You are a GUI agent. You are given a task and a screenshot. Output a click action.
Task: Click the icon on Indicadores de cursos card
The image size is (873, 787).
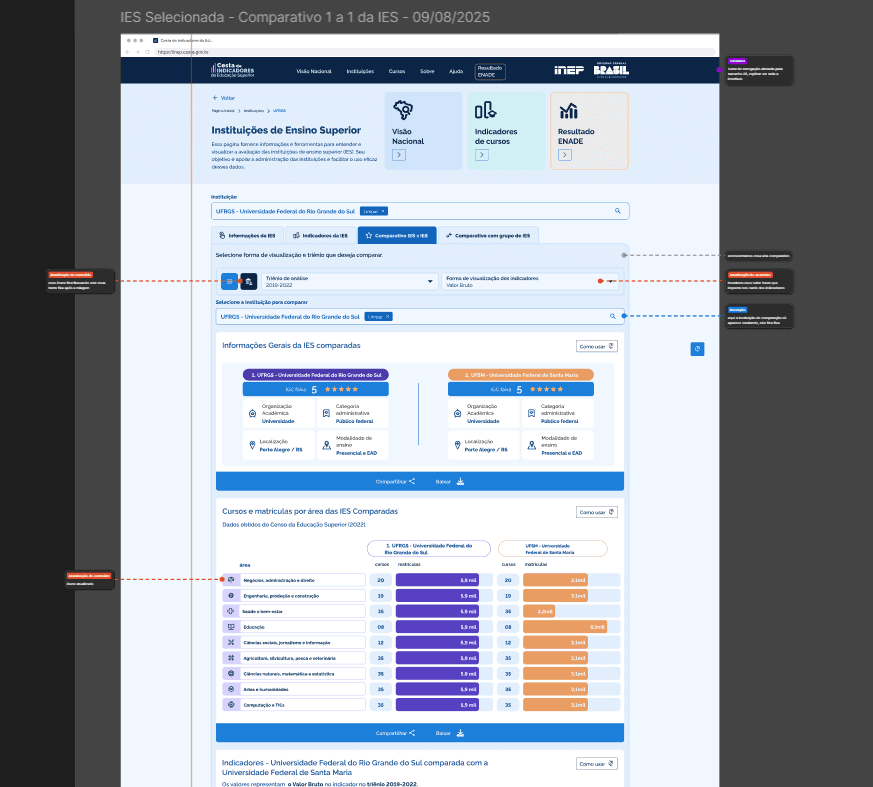click(x=485, y=110)
